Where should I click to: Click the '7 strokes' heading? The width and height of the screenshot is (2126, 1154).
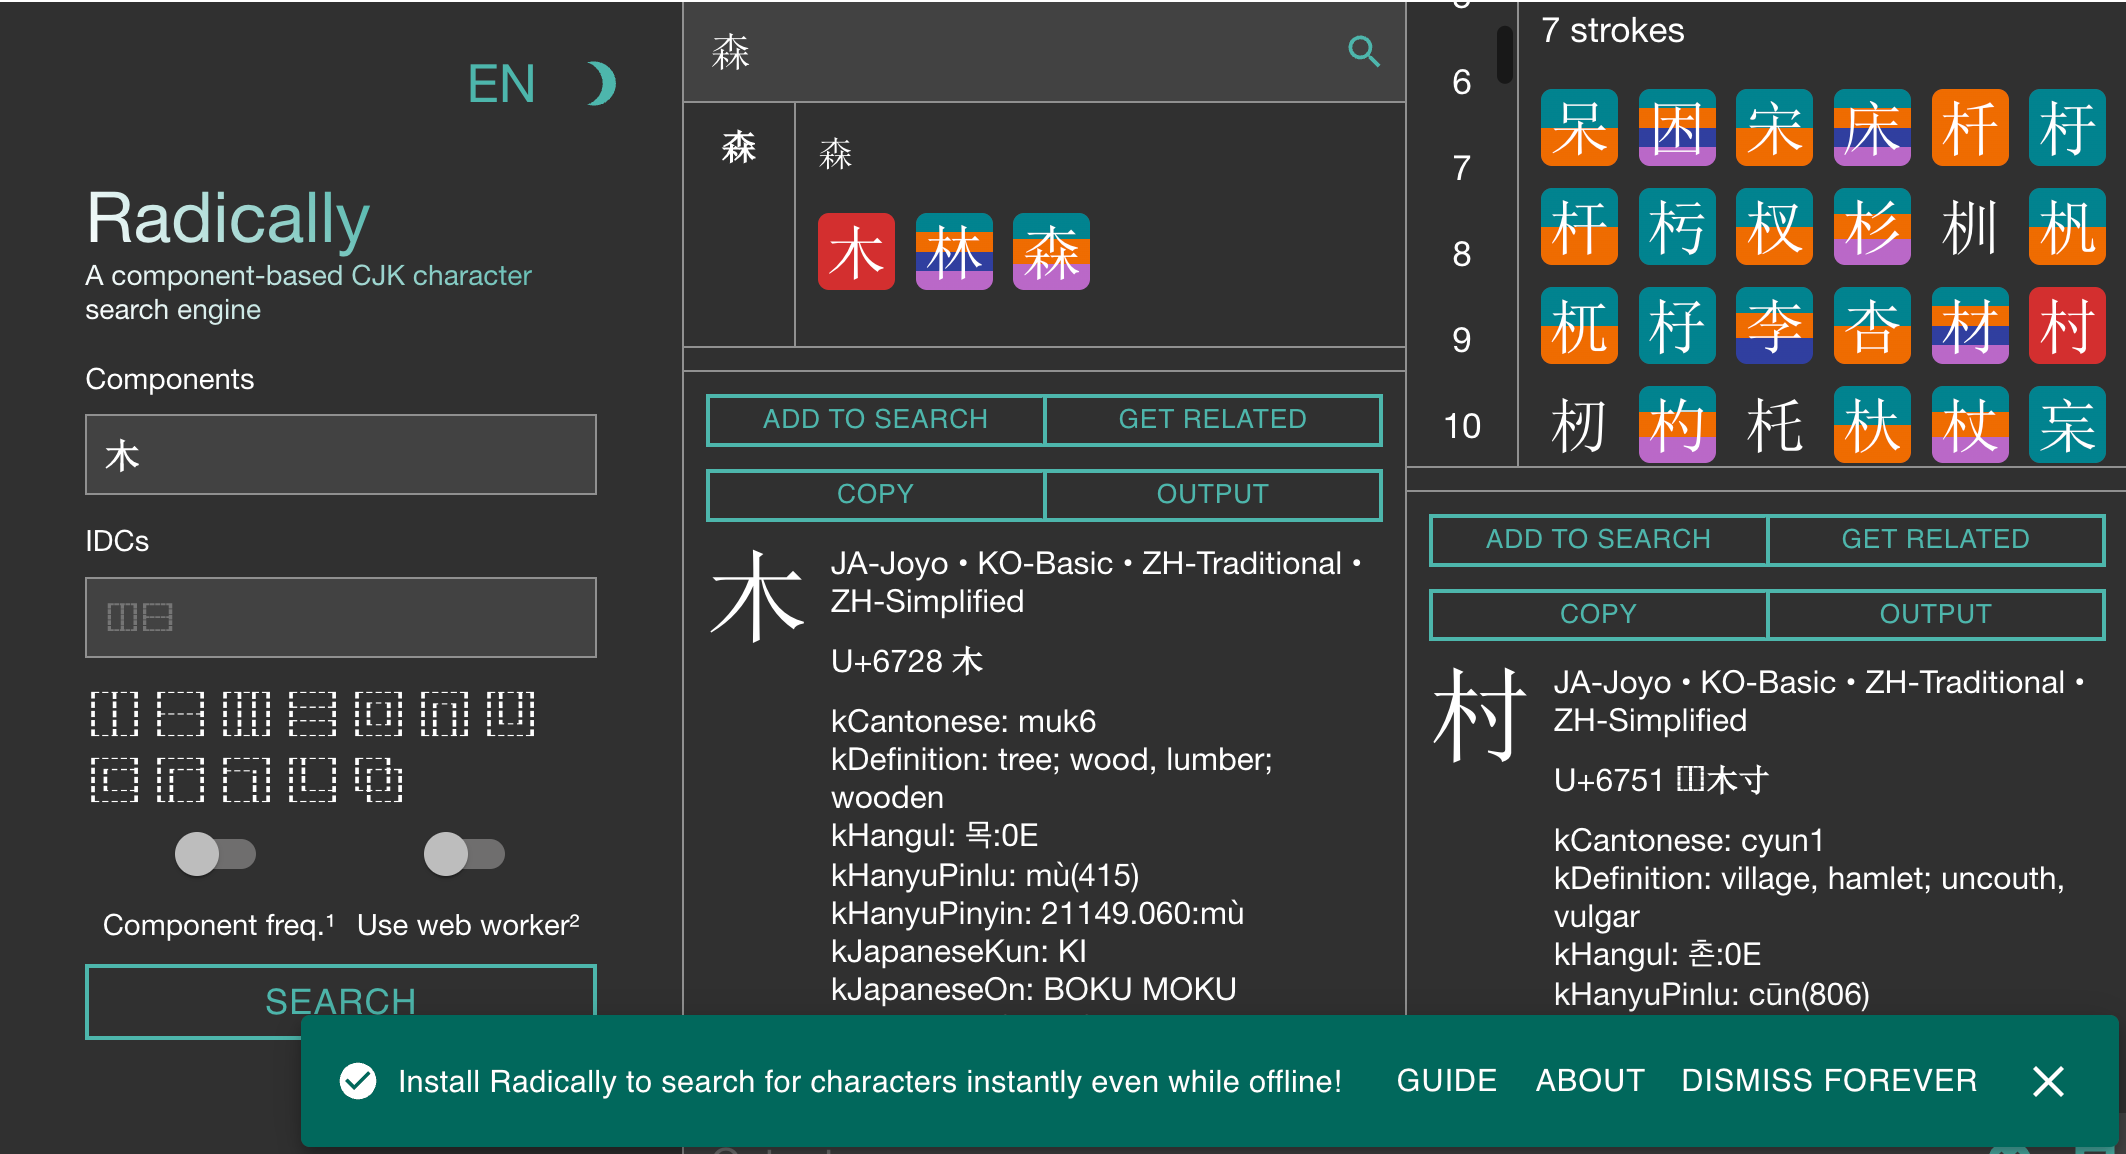(x=1612, y=31)
